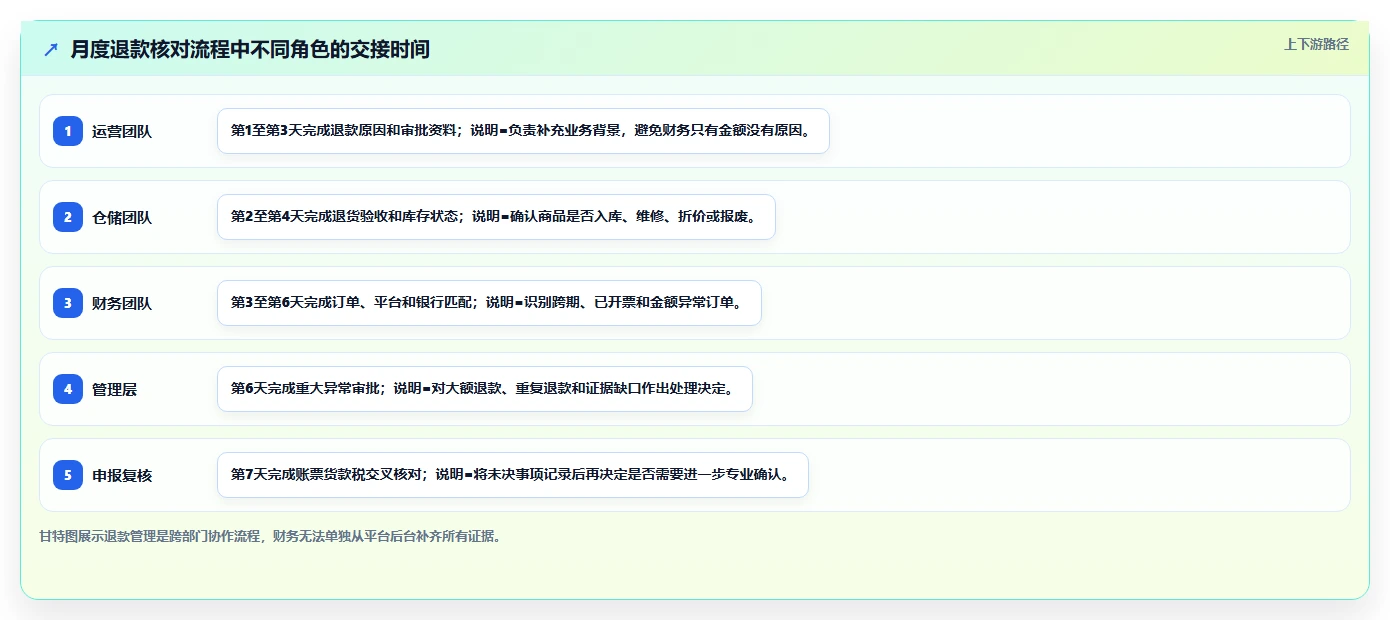Open the '第3至第6天完成订单、平台和银行匹配' card
1390x620 pixels.
[x=489, y=303]
